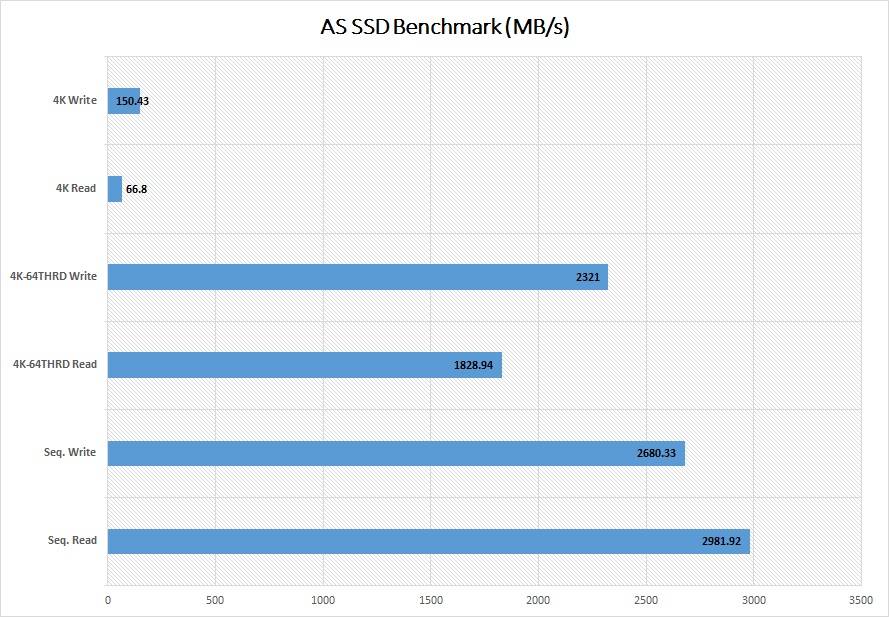Select the 4K Read bar
The height and width of the screenshot is (617, 889).
(x=115, y=189)
